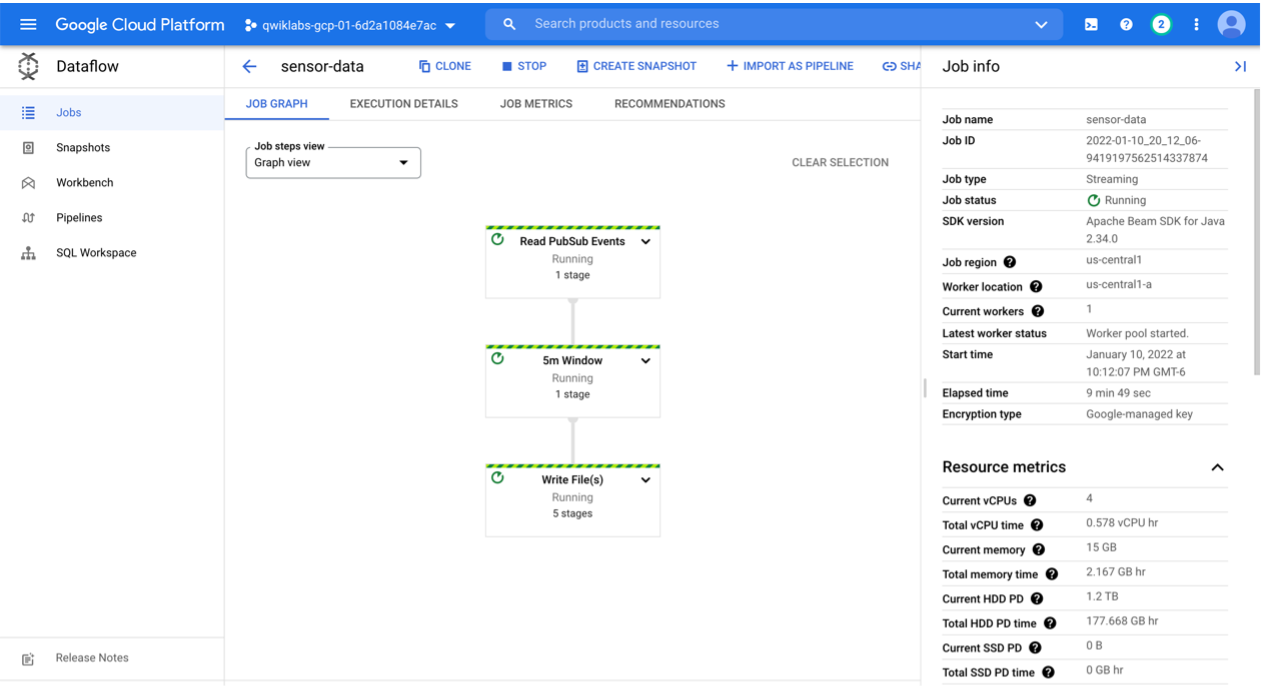Viewport: 1265px width, 690px height.
Task: Expand the Read PubSub Events step
Action: (646, 242)
